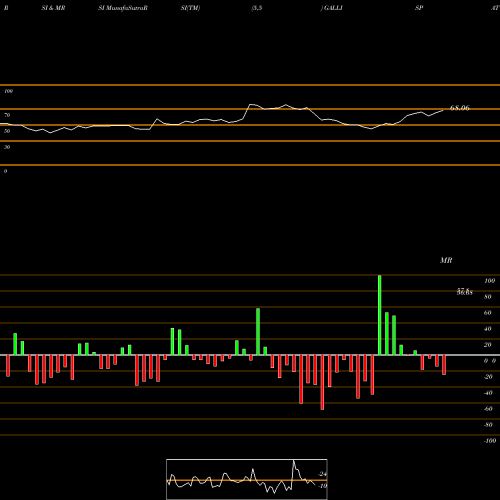Click the MR axis label -80

pyautogui.click(x=488, y=425)
